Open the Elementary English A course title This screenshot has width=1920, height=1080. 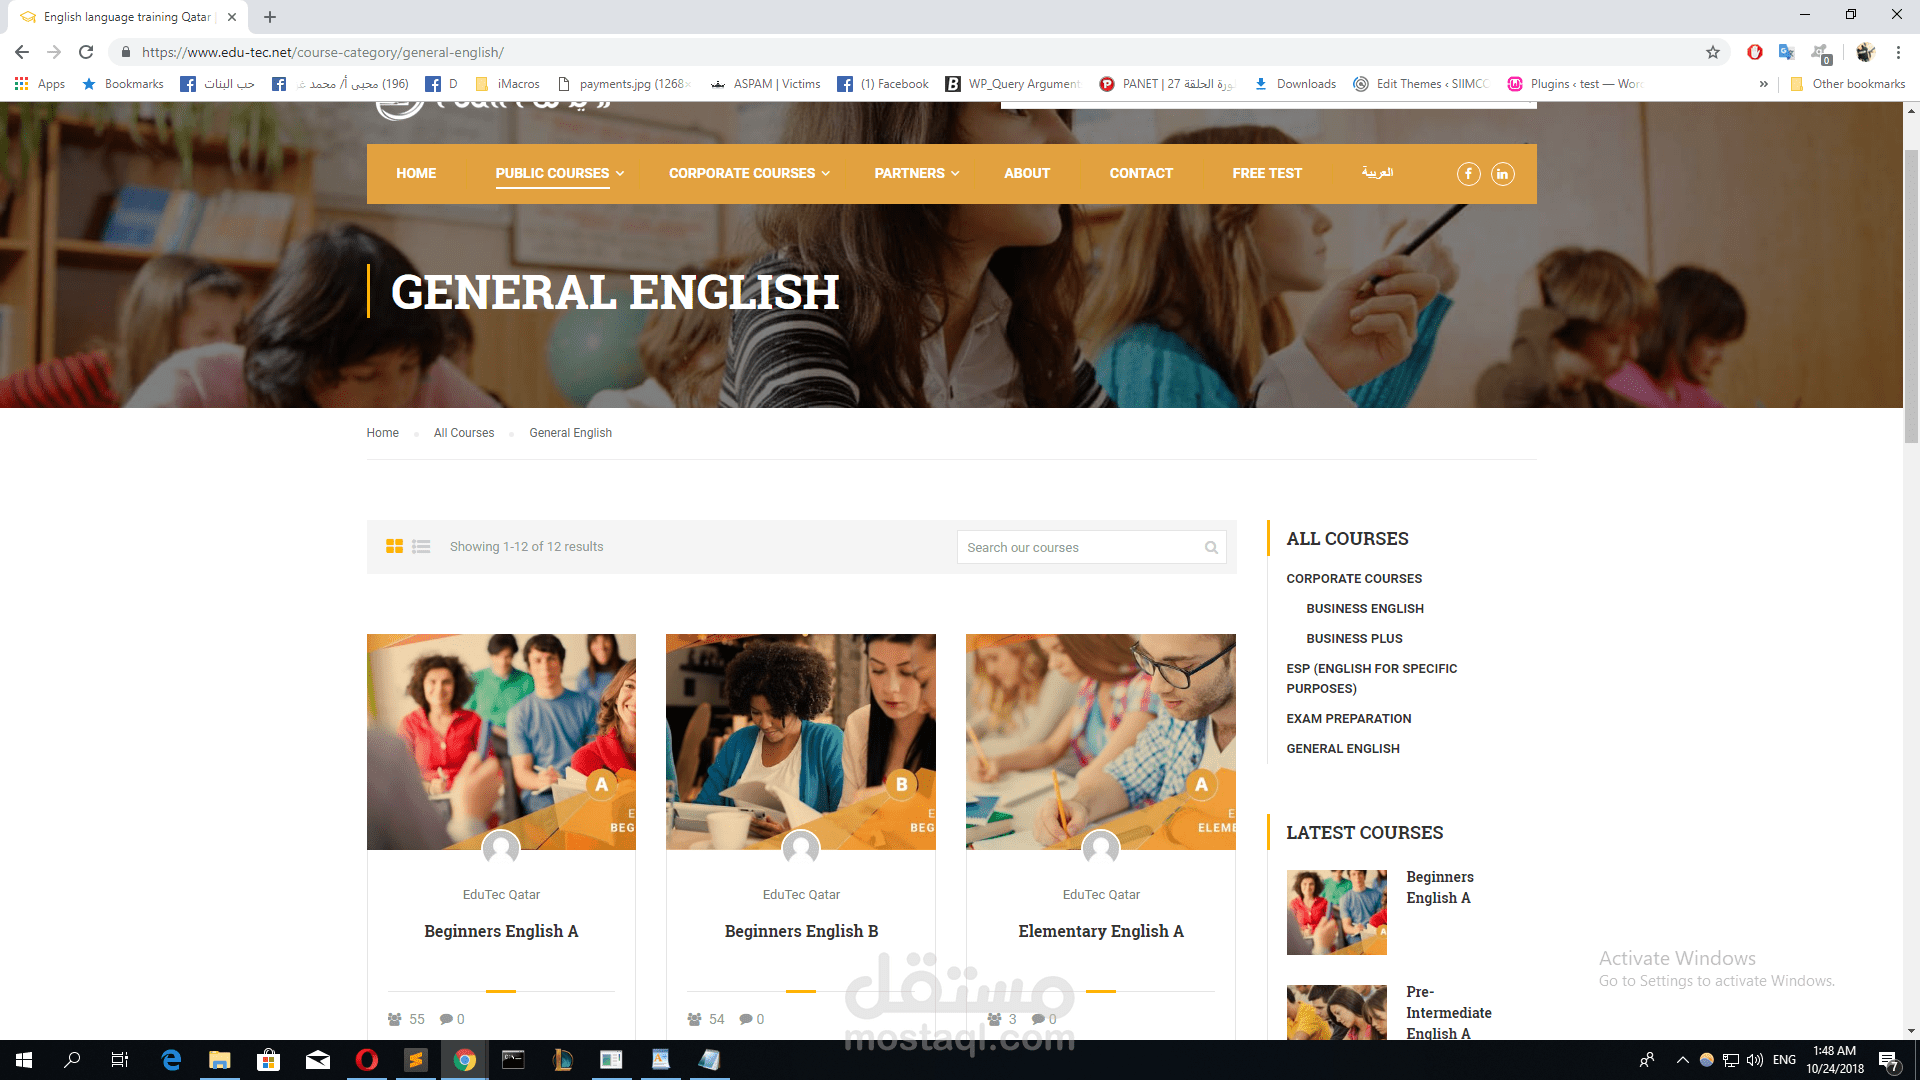click(1101, 931)
